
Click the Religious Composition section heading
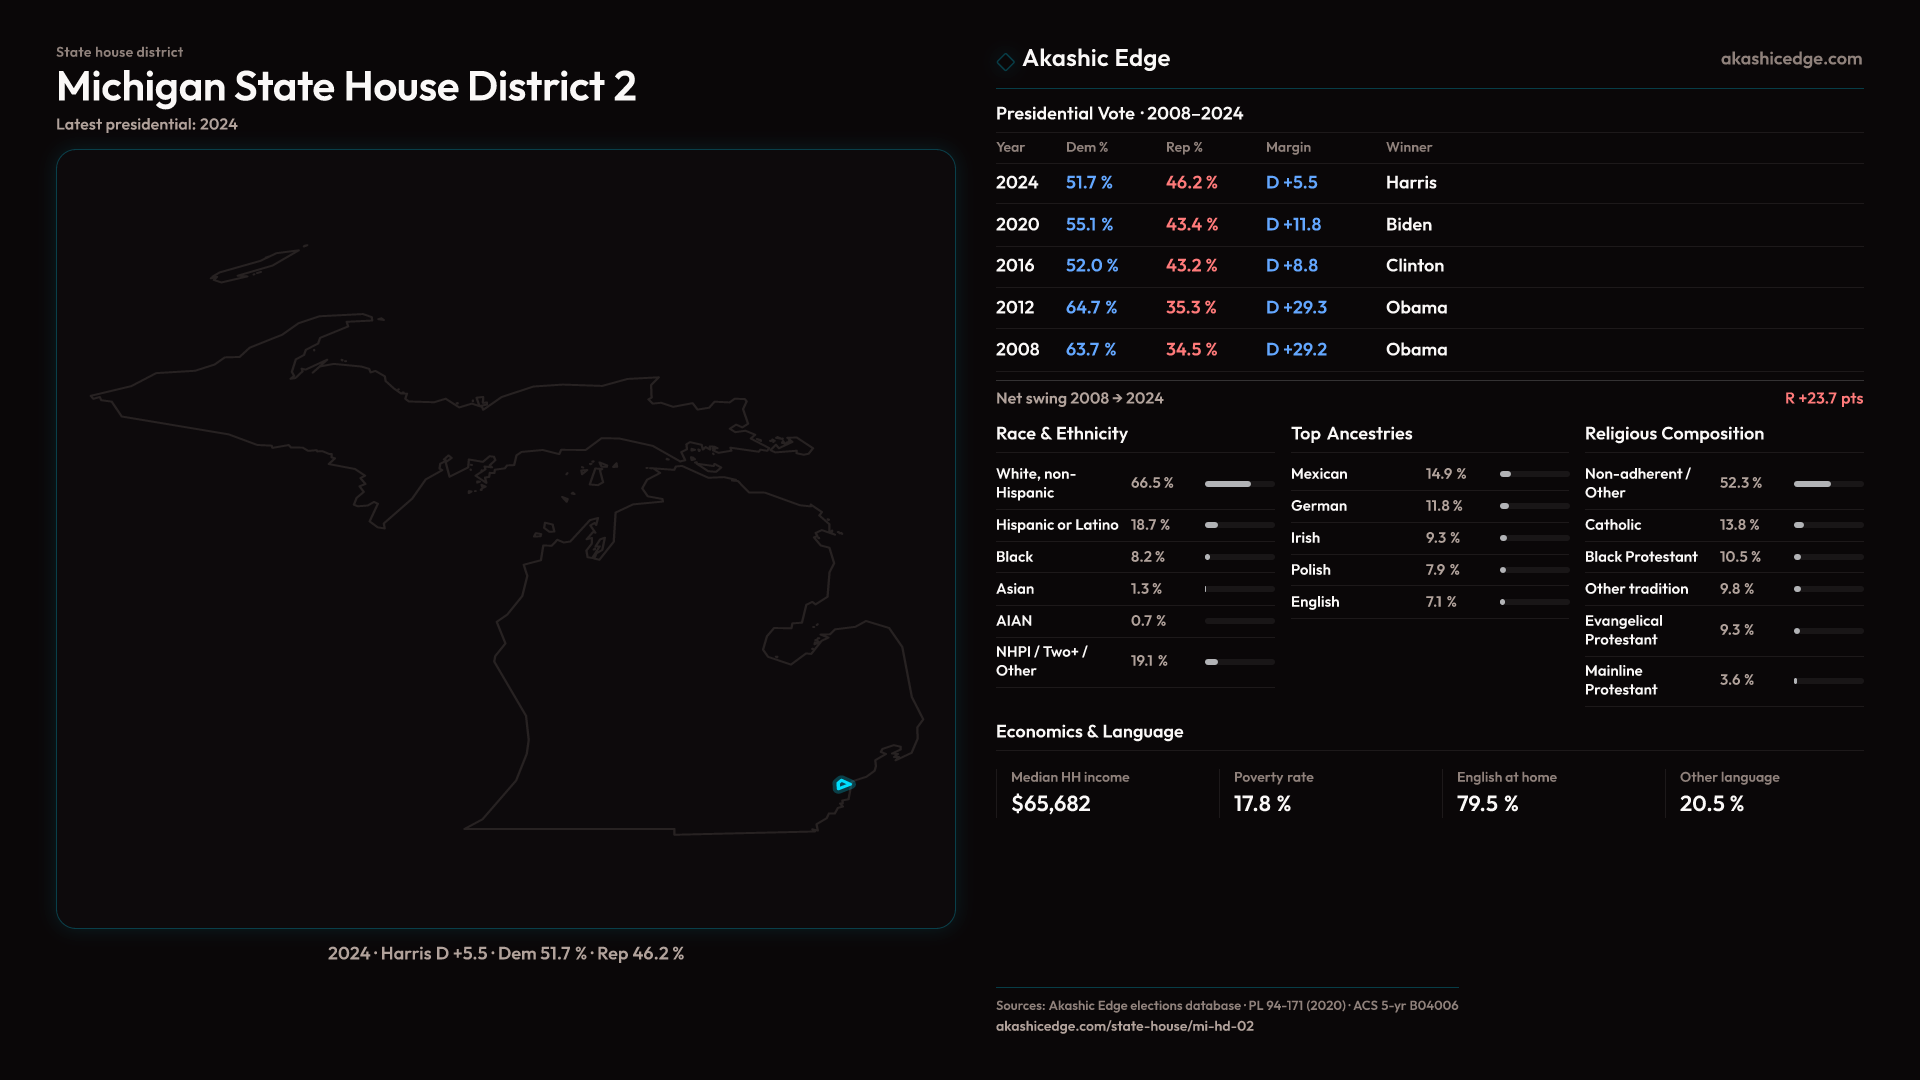[x=1673, y=434]
